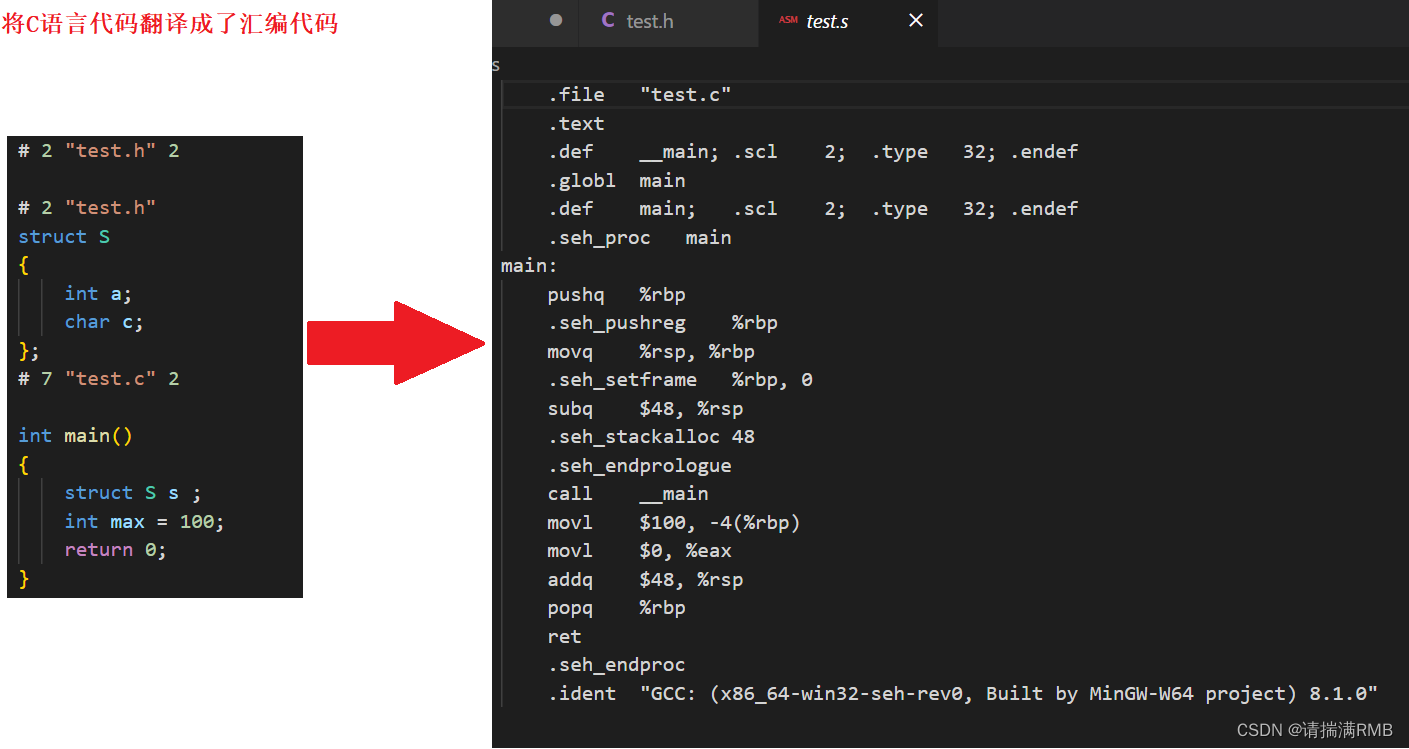The height and width of the screenshot is (749, 1409).
Task: Click the 'struct S s ;' declaration line
Action: tap(133, 493)
